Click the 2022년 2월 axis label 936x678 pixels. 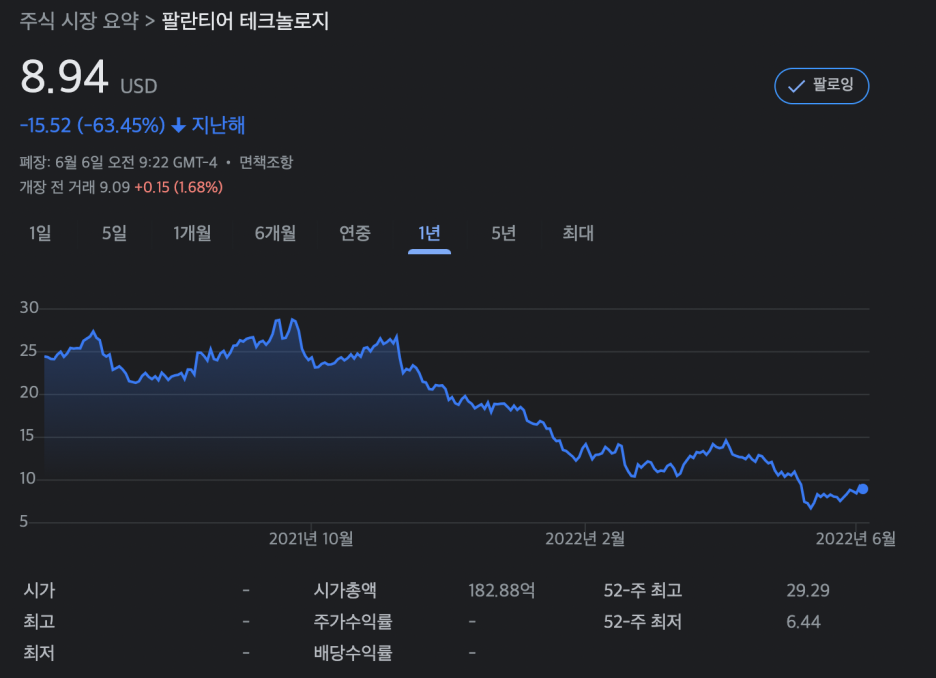[x=585, y=539]
